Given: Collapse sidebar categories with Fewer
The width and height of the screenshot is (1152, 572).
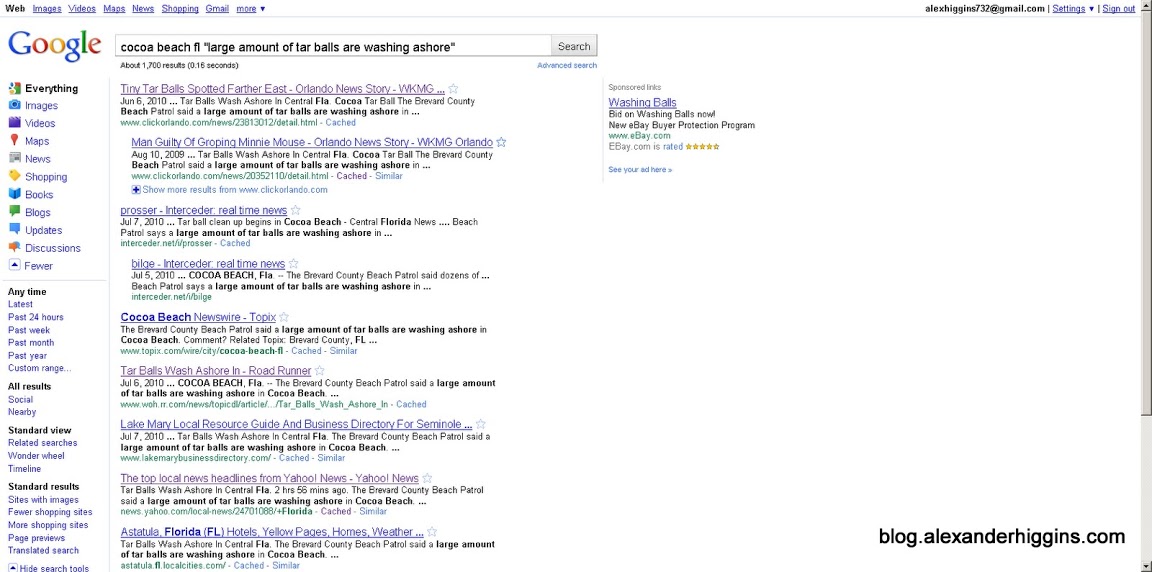Looking at the screenshot, I should [30, 266].
